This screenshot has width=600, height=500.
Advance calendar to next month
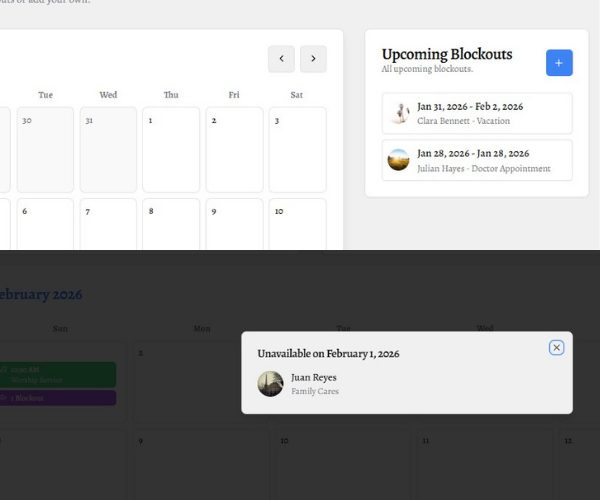313,59
